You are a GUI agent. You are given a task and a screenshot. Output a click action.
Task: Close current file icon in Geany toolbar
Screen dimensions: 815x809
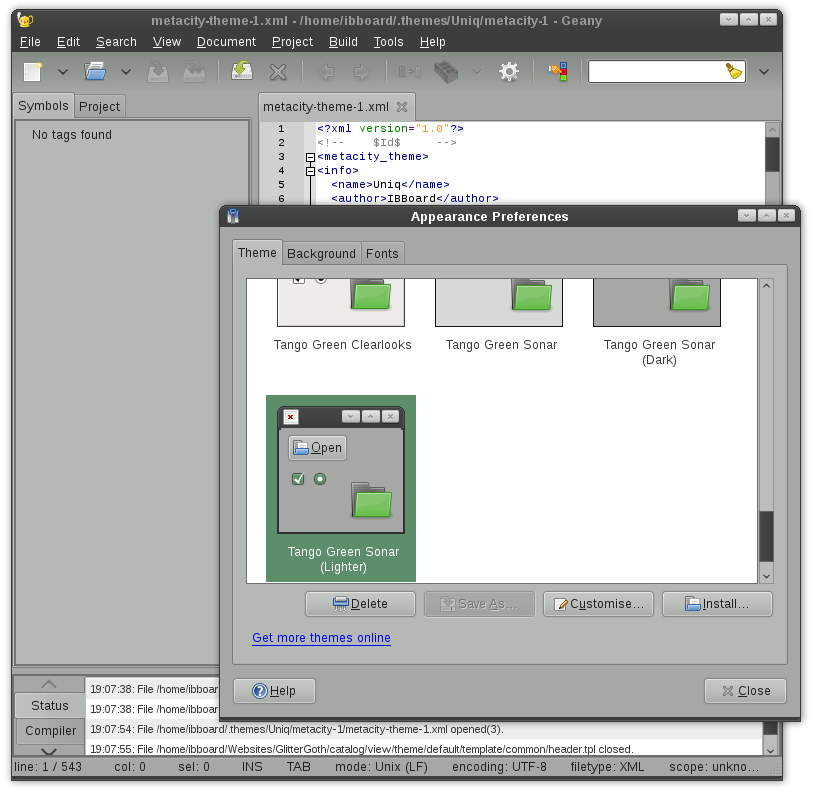[x=278, y=72]
